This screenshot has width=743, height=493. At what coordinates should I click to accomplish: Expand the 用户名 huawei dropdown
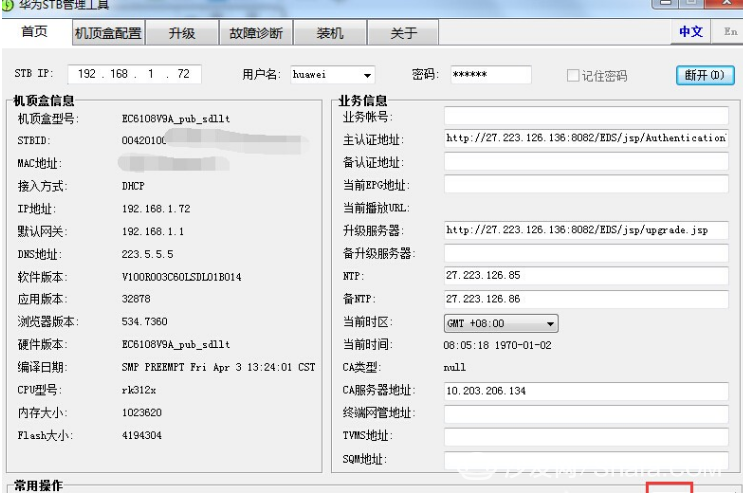pyautogui.click(x=367, y=75)
